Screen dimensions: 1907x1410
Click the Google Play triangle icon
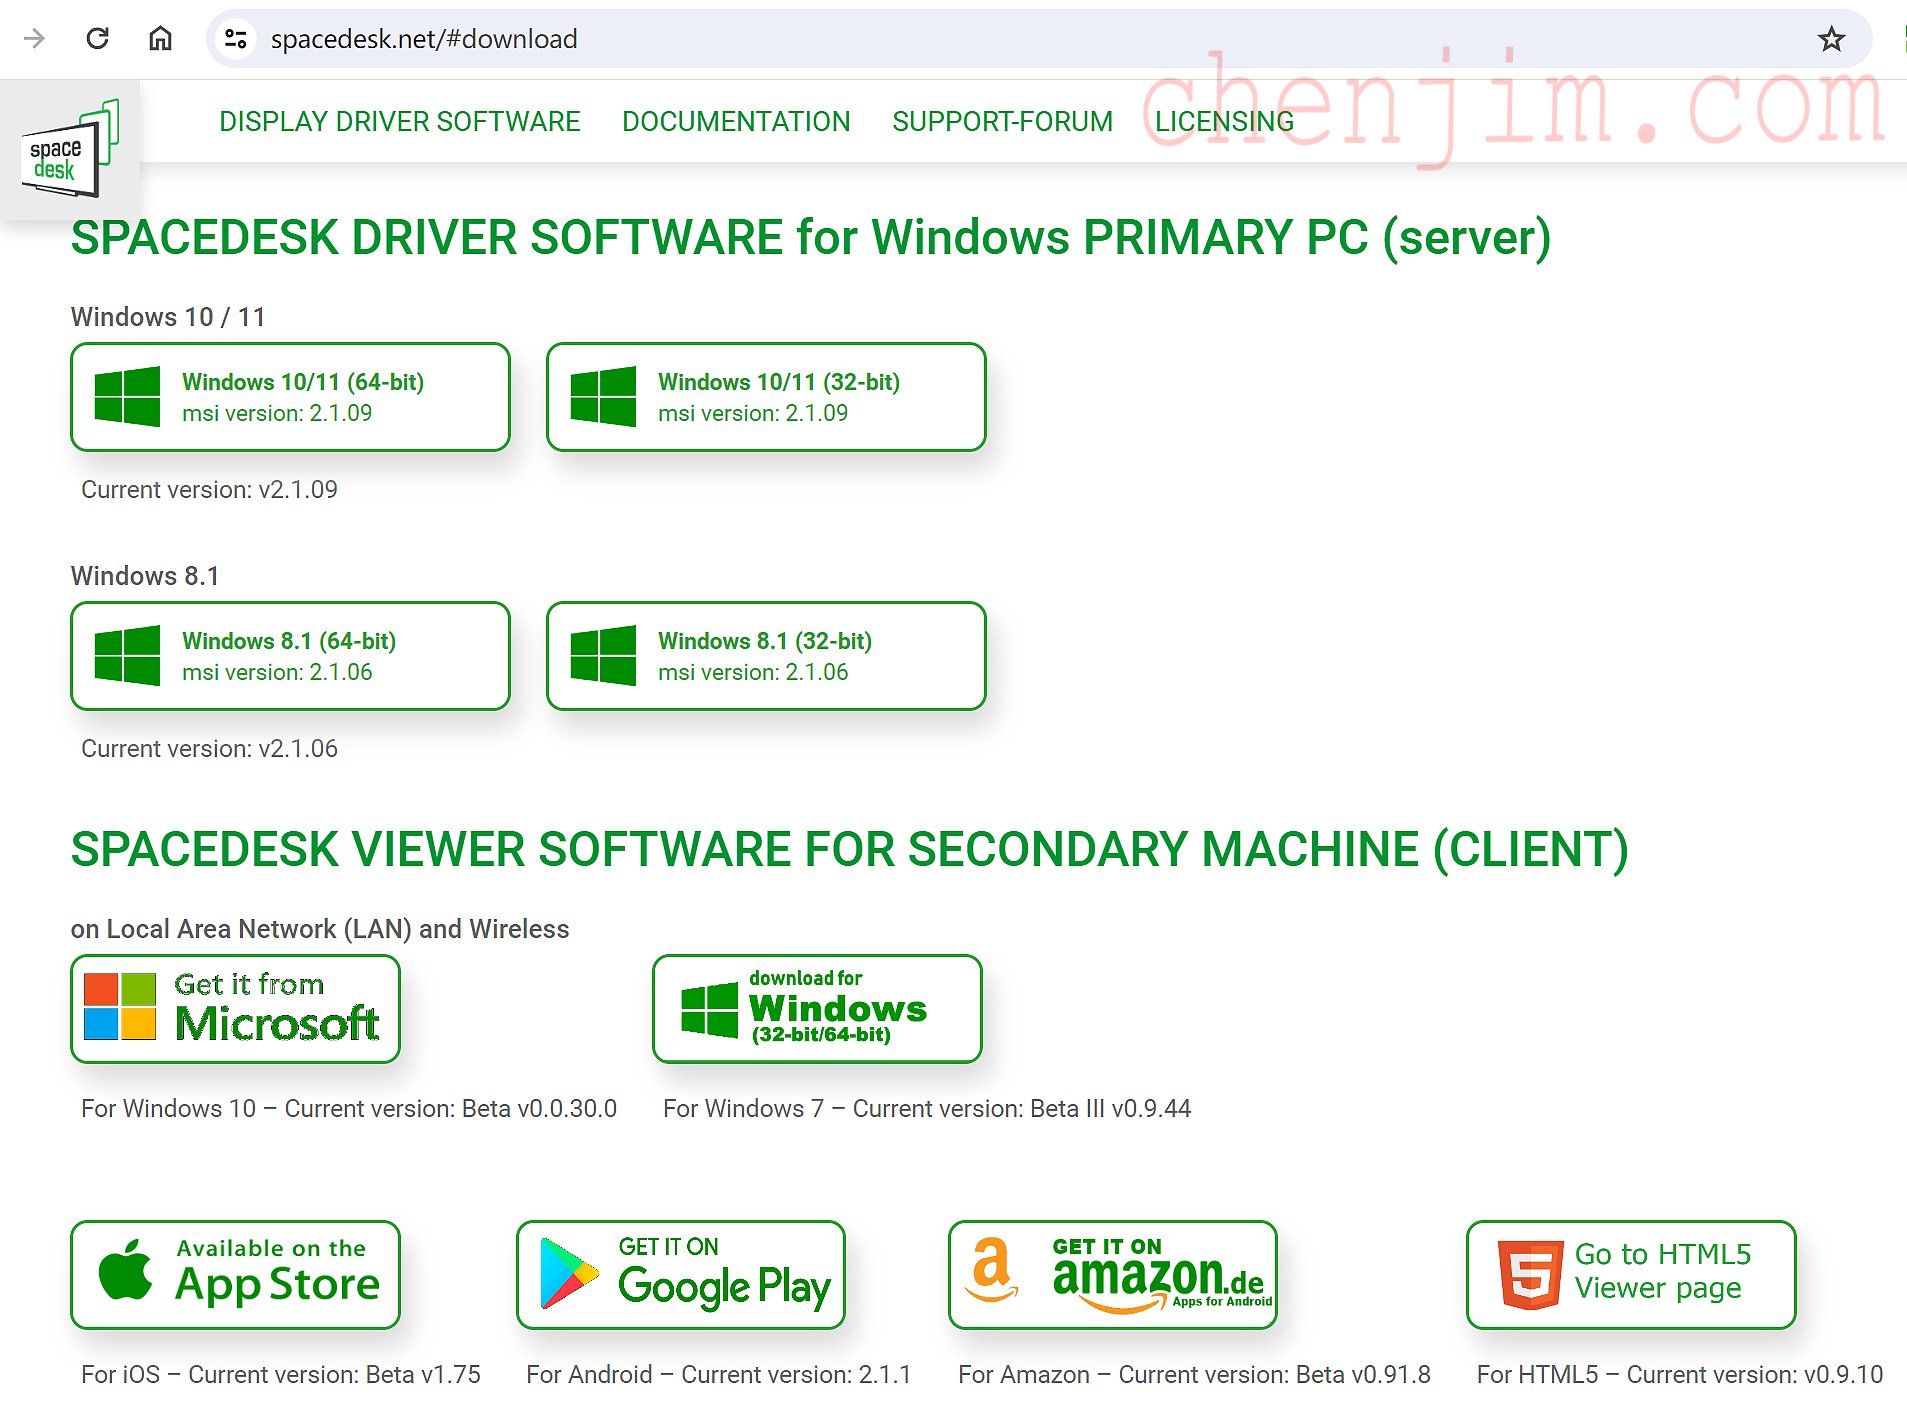point(569,1274)
